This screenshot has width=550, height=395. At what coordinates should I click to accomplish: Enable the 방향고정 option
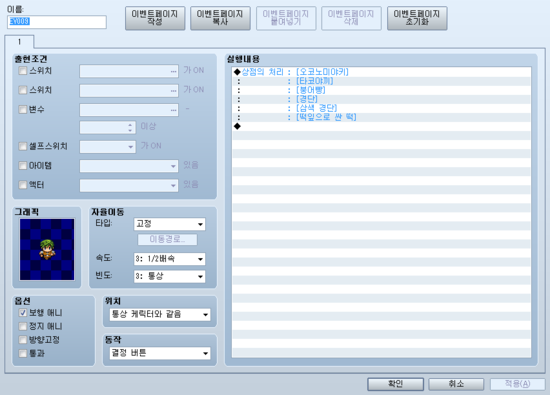(23, 340)
